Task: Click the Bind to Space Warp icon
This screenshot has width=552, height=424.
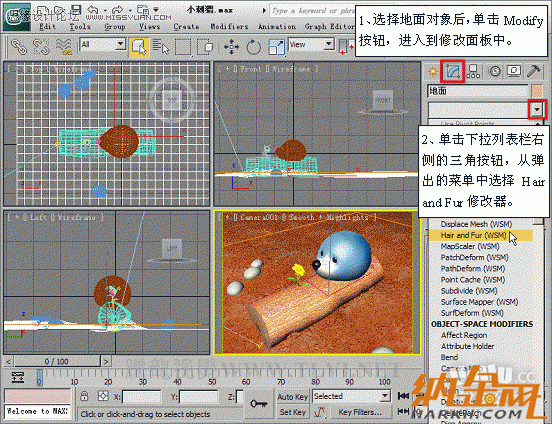Action: (x=64, y=47)
